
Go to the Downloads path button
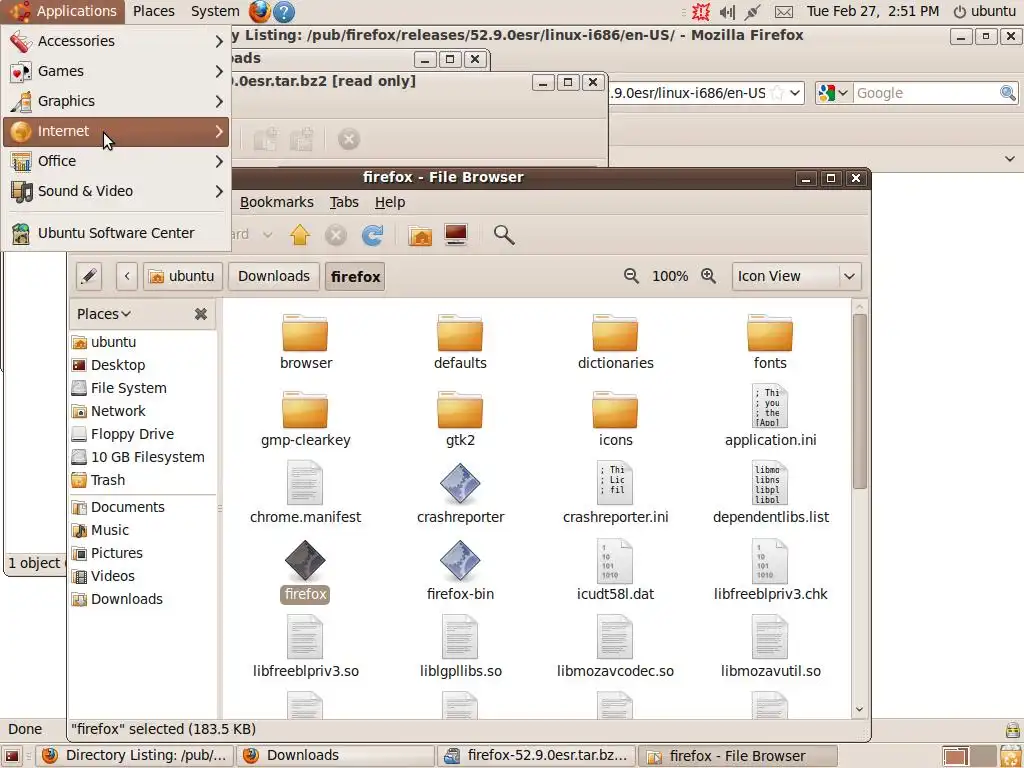[274, 276]
